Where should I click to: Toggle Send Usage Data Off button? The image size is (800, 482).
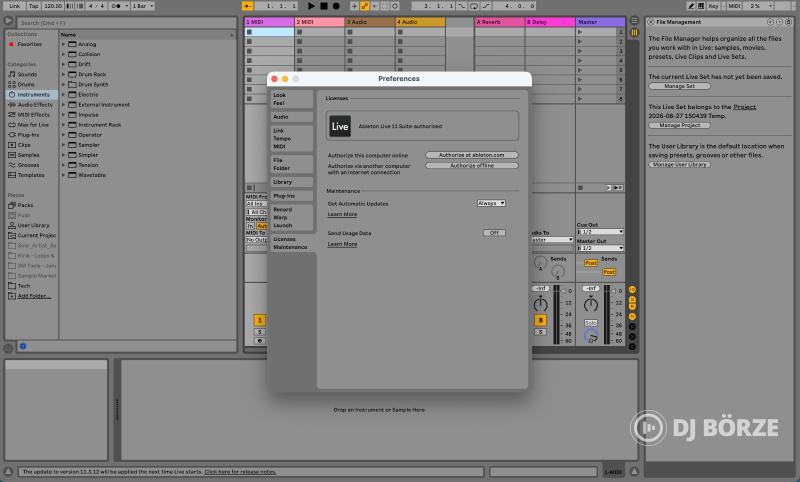[x=494, y=233]
